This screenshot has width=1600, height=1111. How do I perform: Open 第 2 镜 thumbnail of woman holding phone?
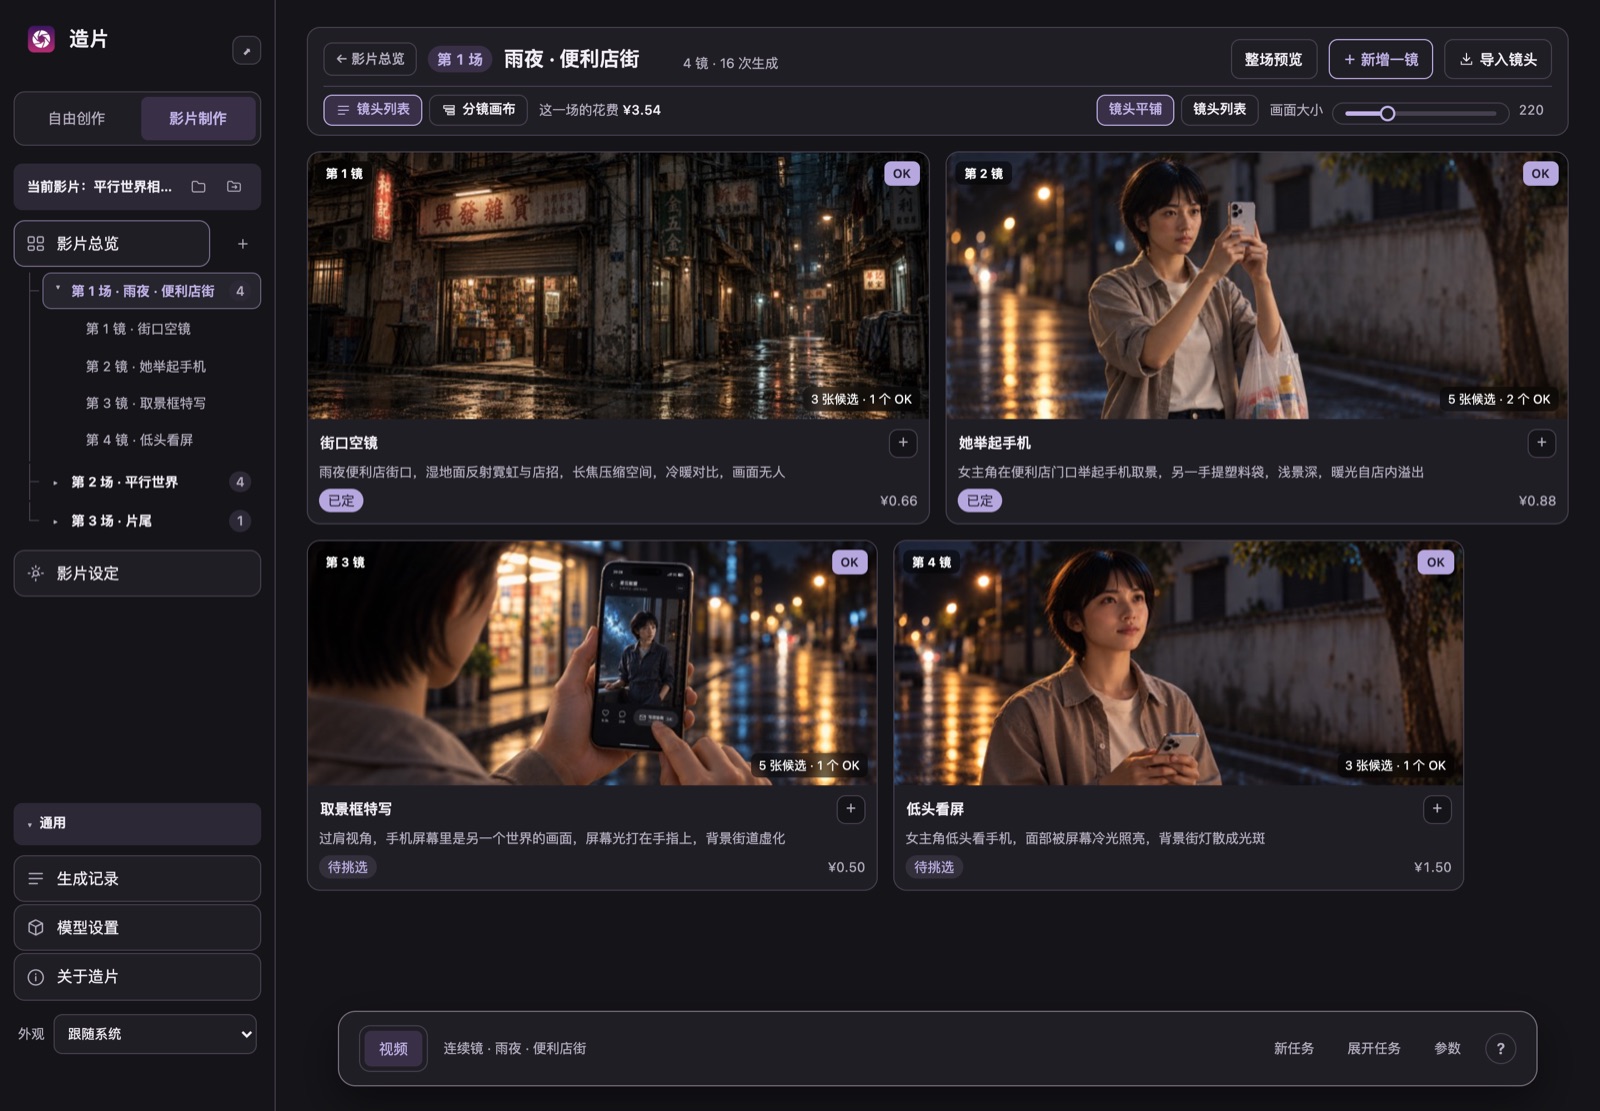coord(1256,286)
